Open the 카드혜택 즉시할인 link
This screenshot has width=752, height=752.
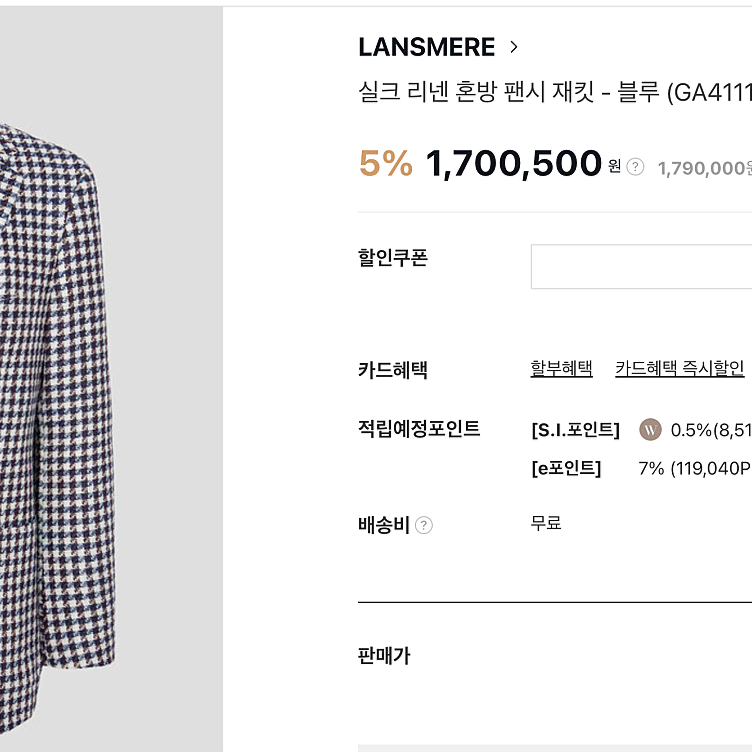pos(680,368)
